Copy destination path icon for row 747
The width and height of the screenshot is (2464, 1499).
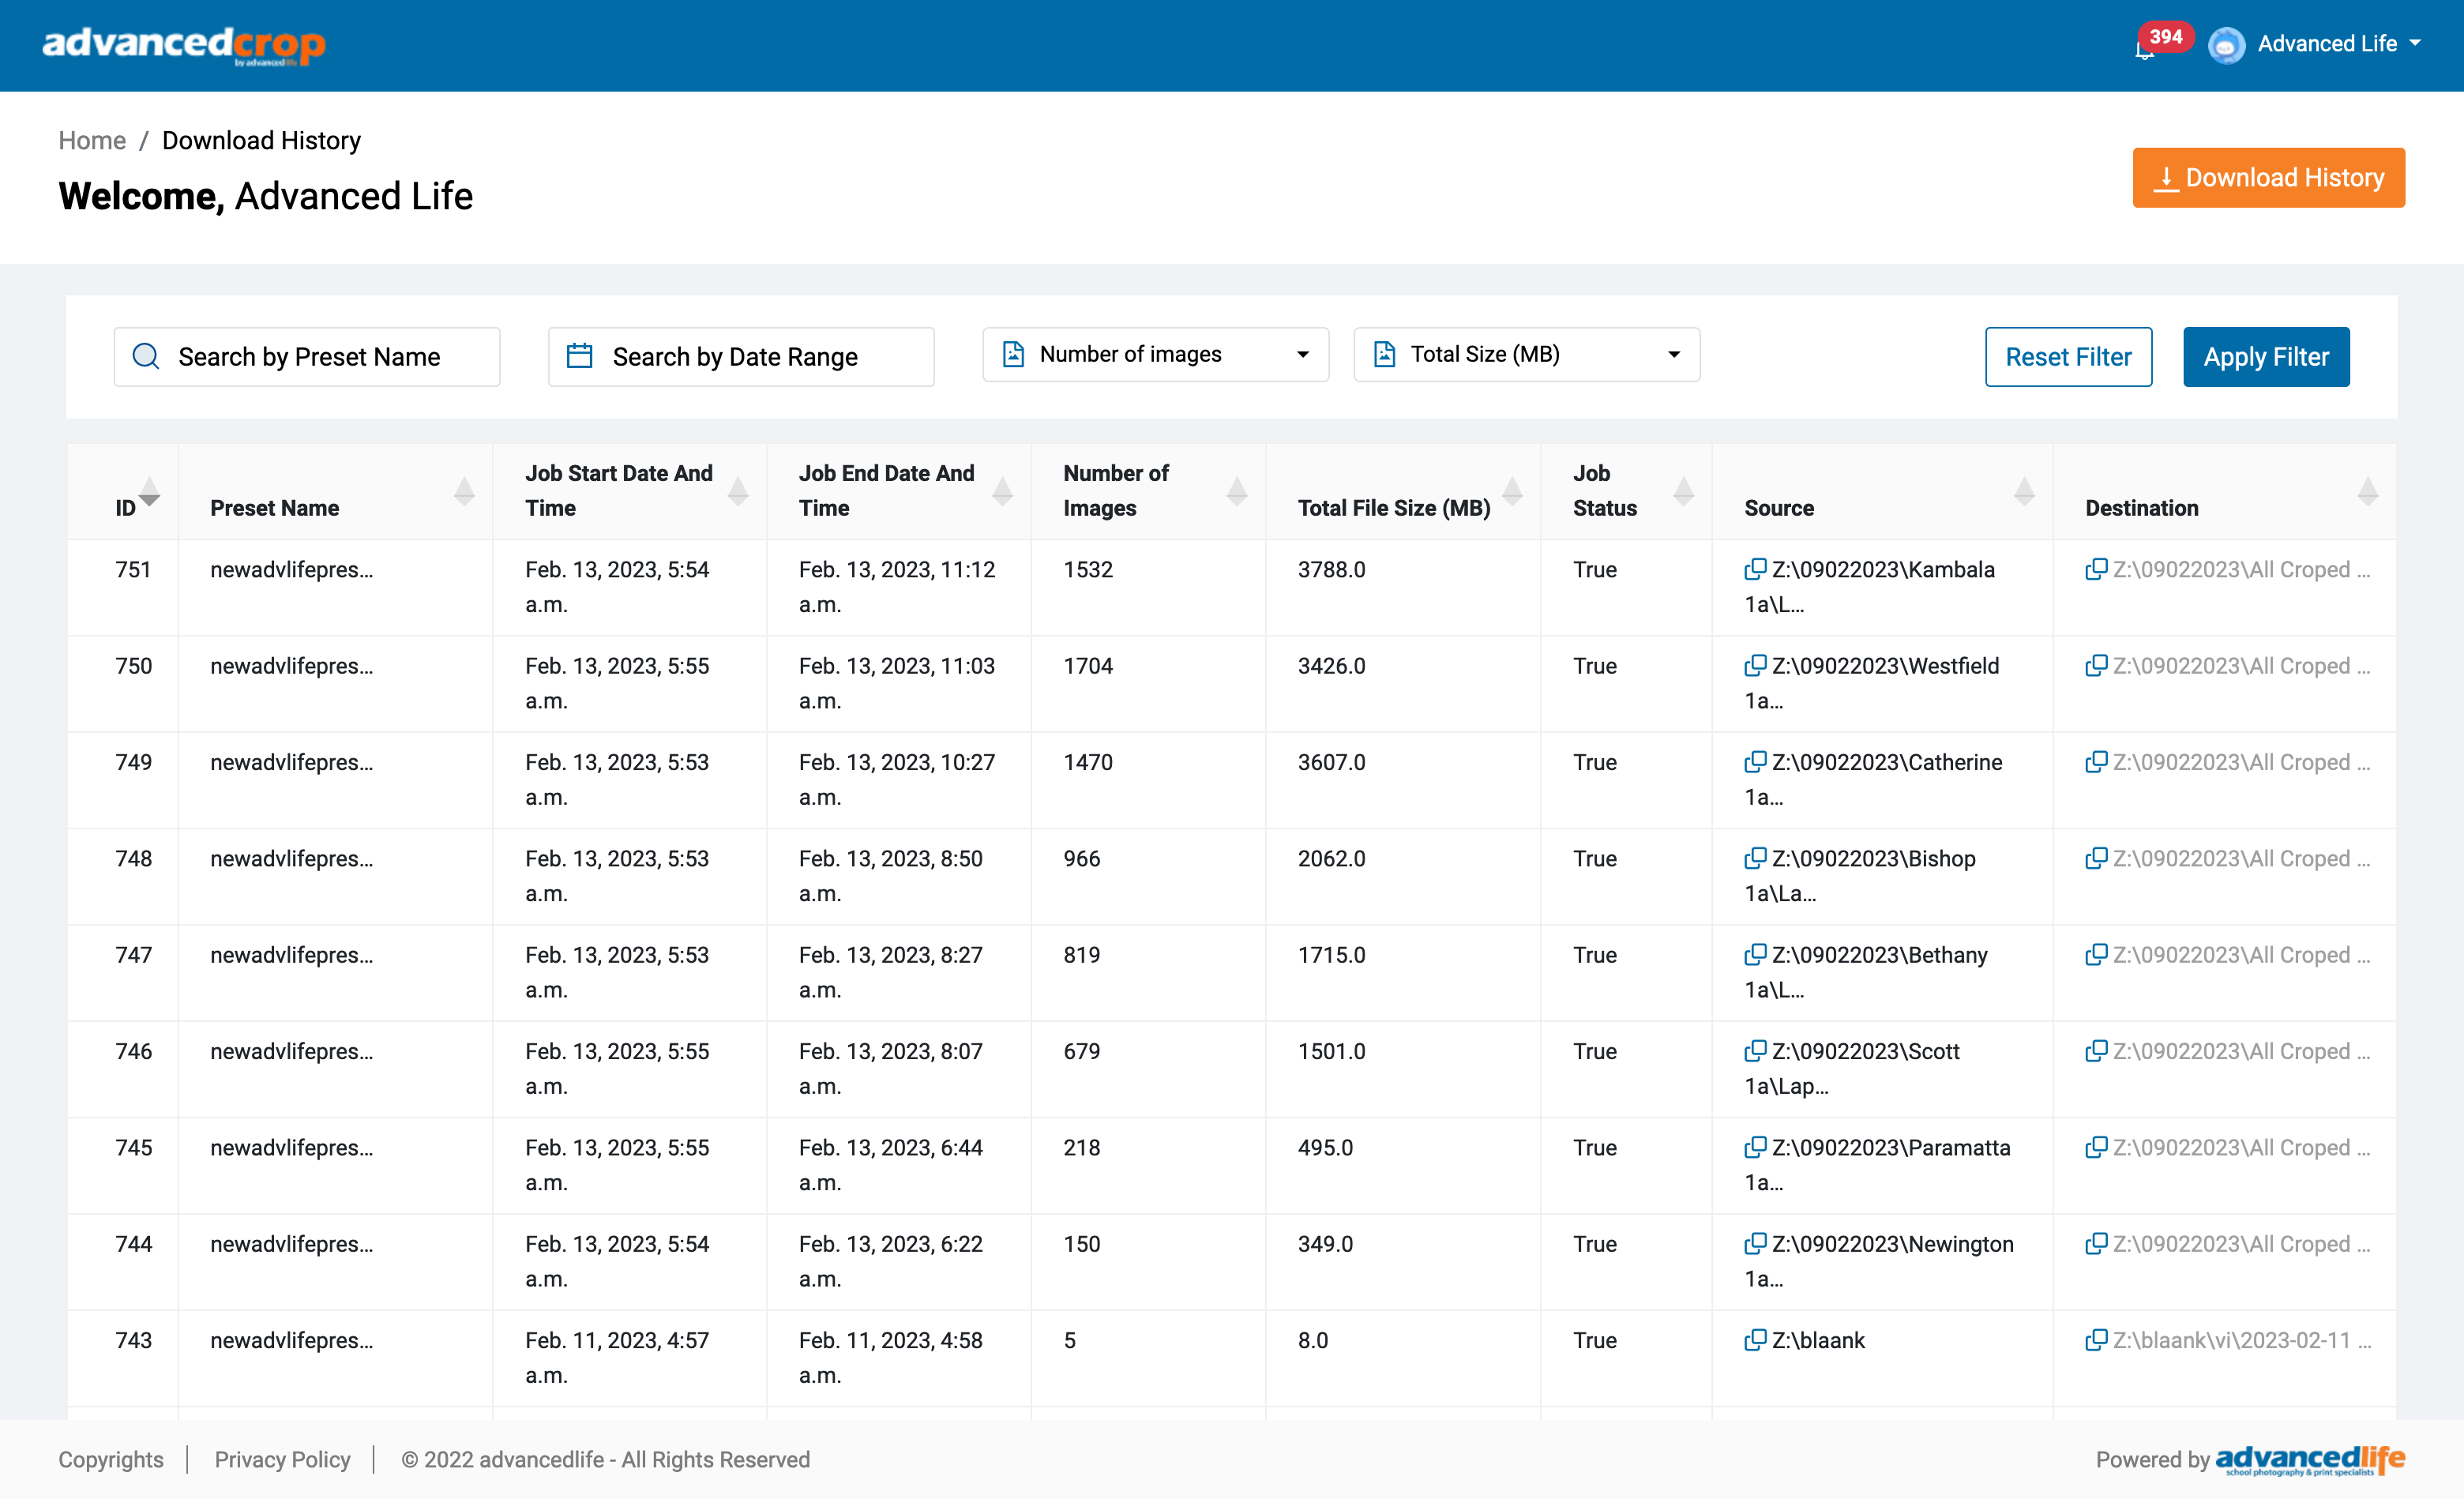coord(2096,954)
